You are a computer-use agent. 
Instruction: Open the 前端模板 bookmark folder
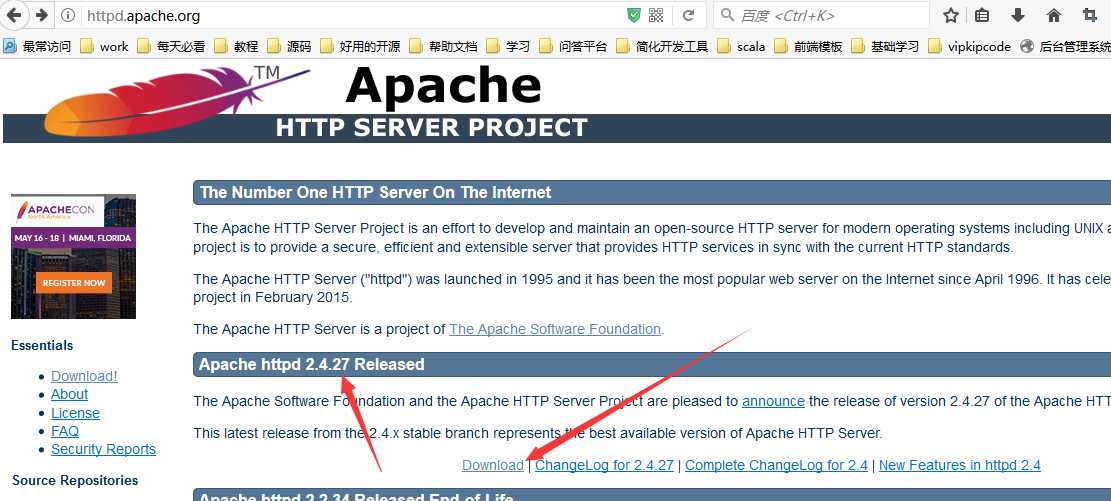tap(808, 46)
